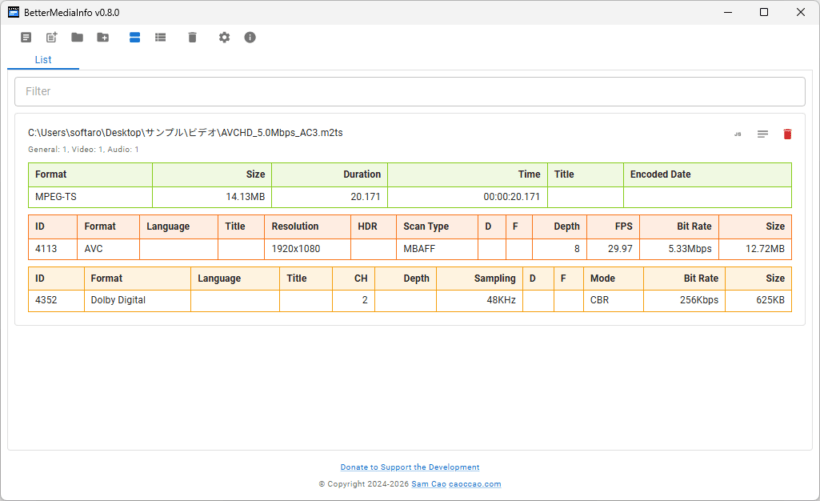Open a folder using the folder icon
Viewport: 820px width, 501px height.
pos(77,37)
